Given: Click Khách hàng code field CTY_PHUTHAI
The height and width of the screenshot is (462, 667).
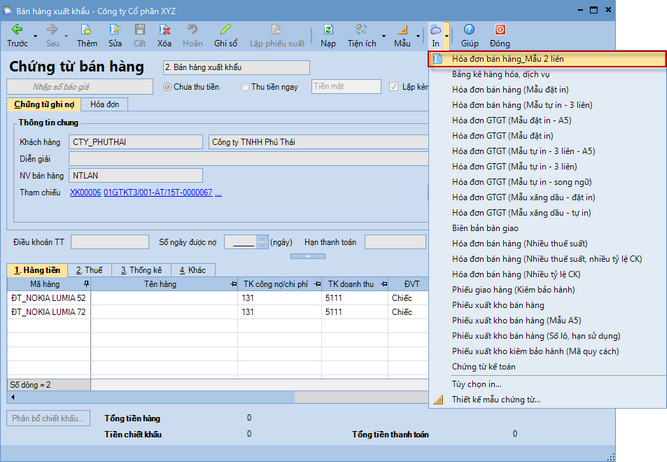Looking at the screenshot, I should (136, 142).
